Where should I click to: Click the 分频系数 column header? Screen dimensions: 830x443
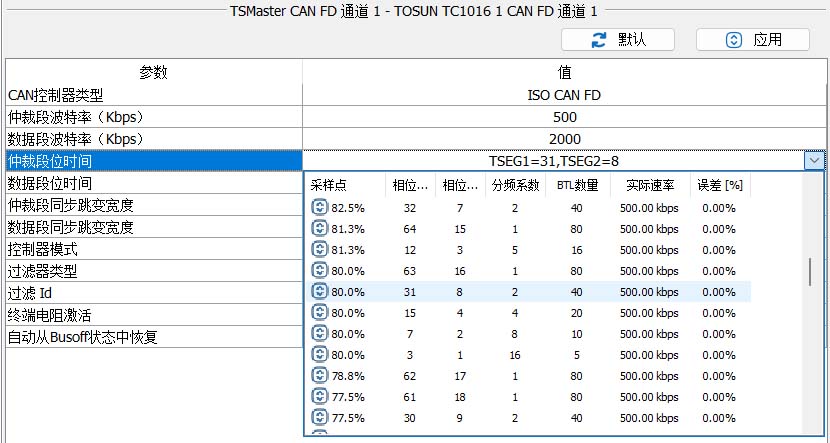click(x=515, y=185)
